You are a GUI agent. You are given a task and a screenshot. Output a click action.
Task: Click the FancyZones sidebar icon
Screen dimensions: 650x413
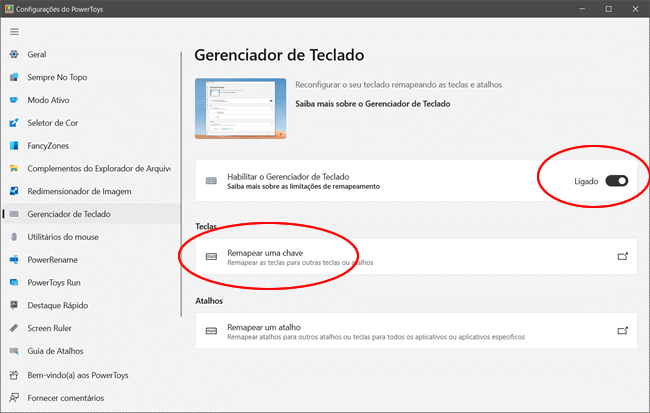(x=14, y=146)
